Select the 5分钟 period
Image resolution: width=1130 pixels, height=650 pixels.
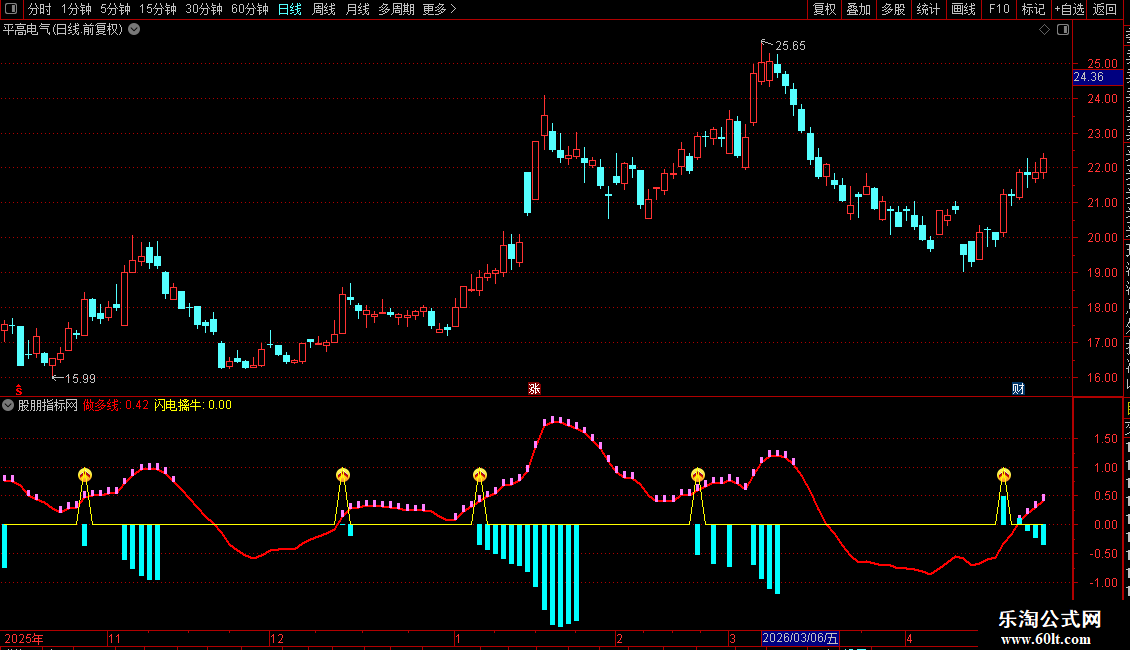click(115, 9)
